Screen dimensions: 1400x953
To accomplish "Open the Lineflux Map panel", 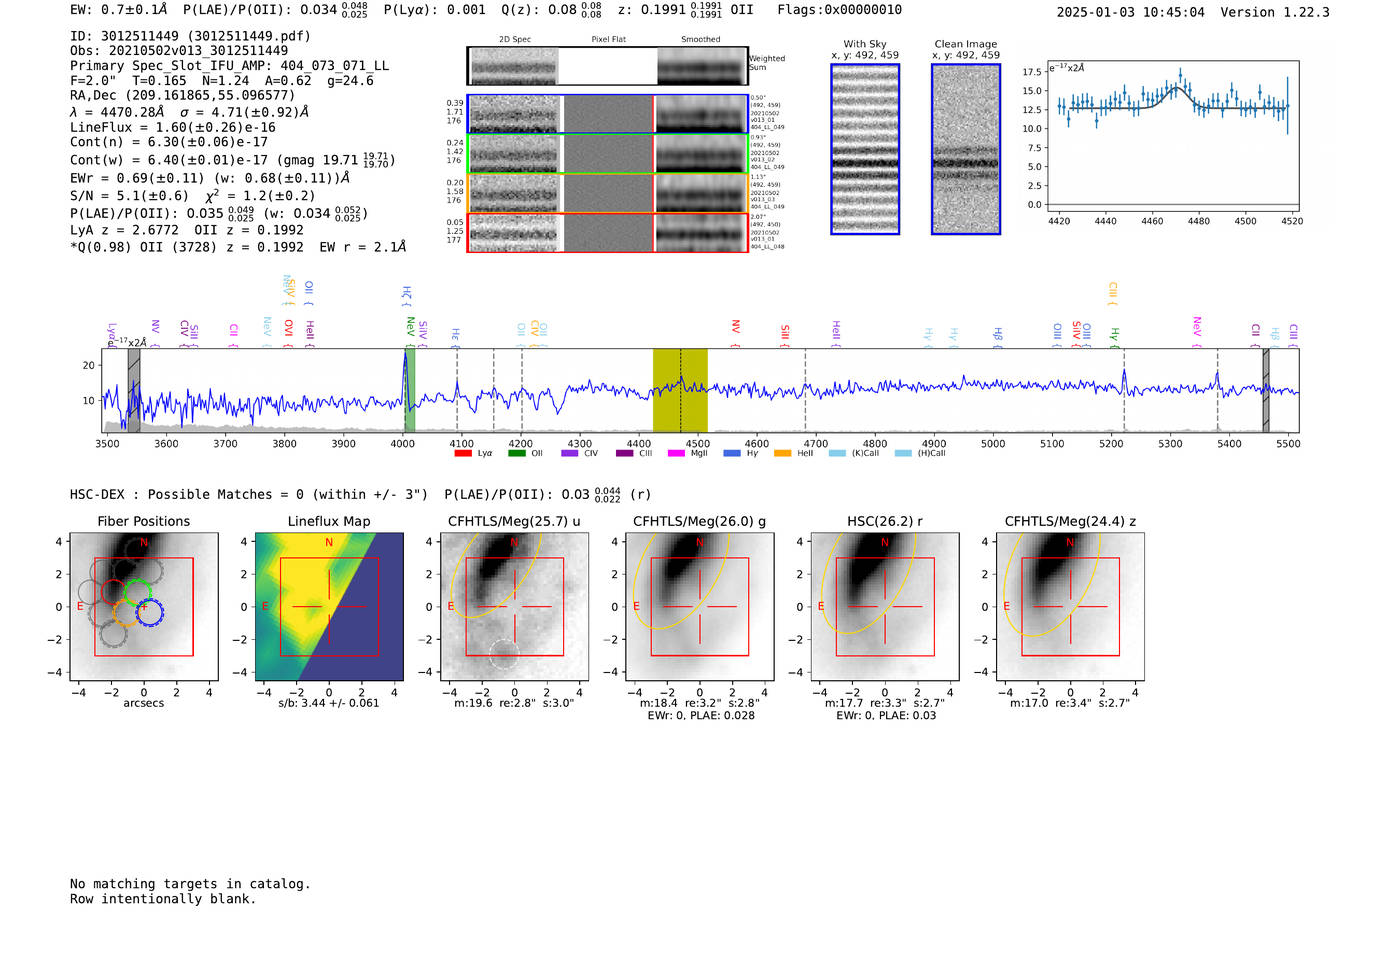I will [329, 606].
